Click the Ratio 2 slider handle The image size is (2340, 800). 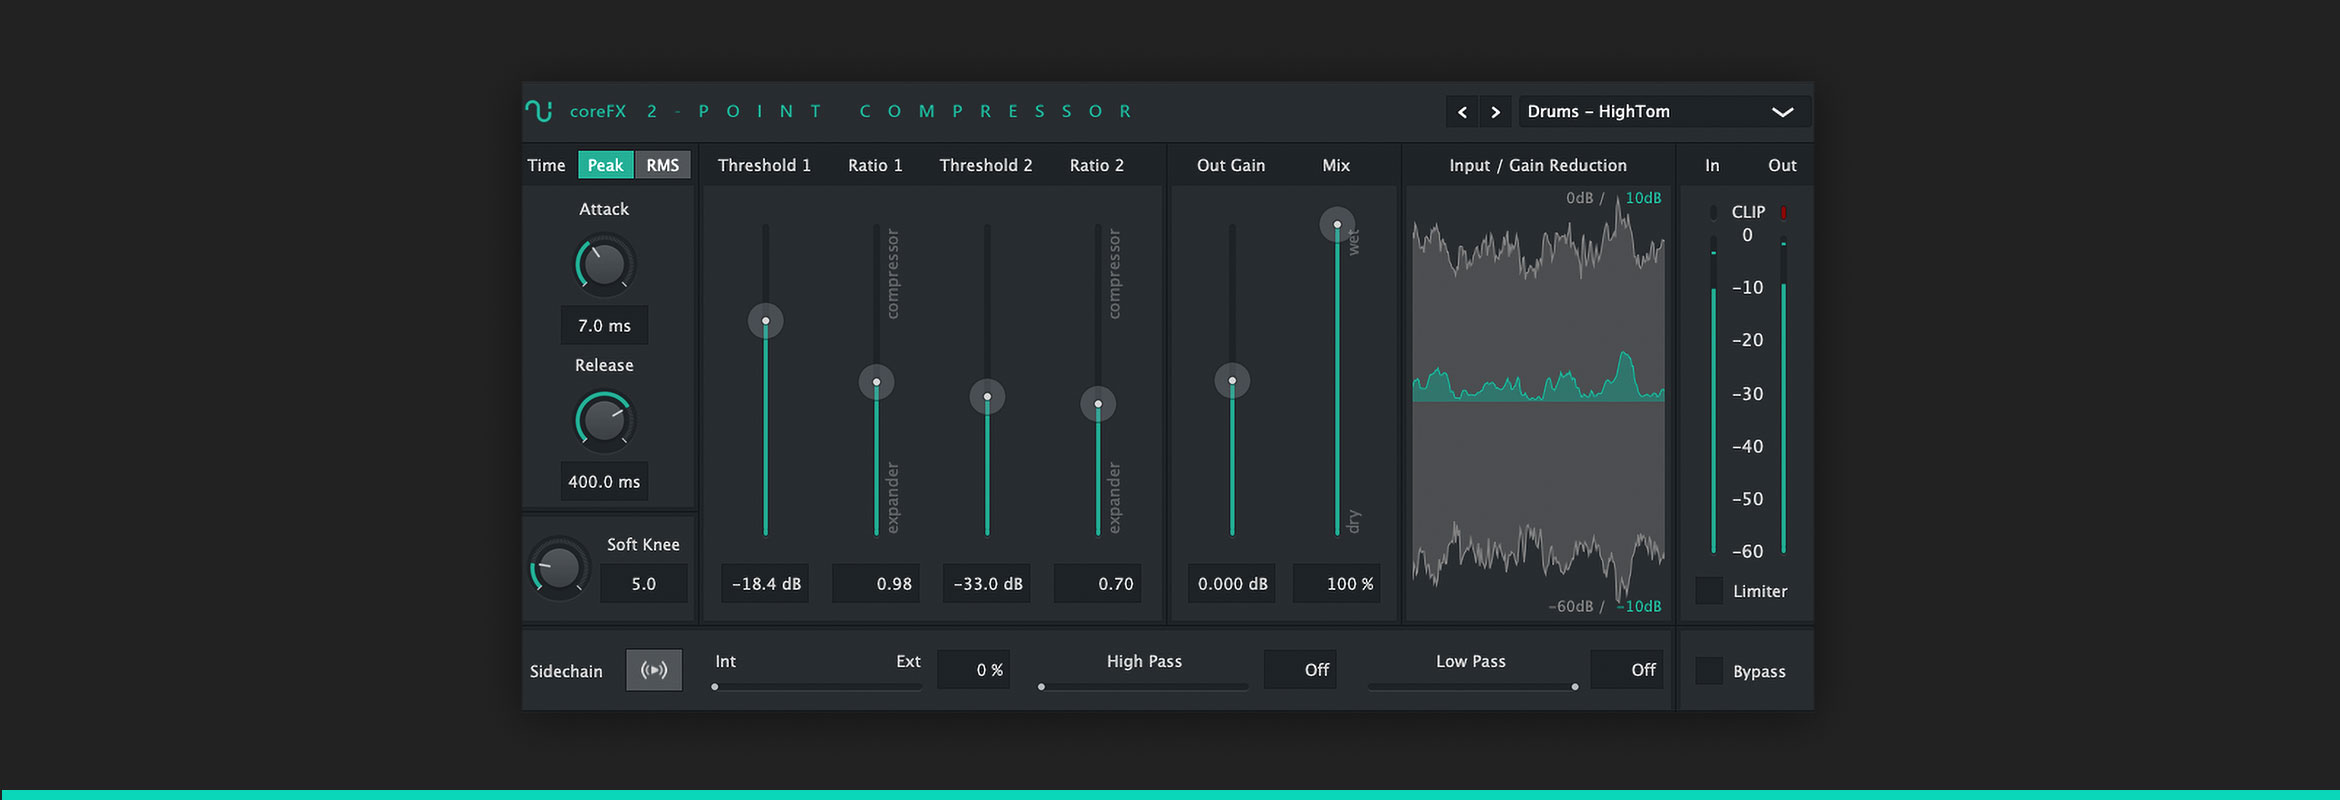[x=1098, y=404]
